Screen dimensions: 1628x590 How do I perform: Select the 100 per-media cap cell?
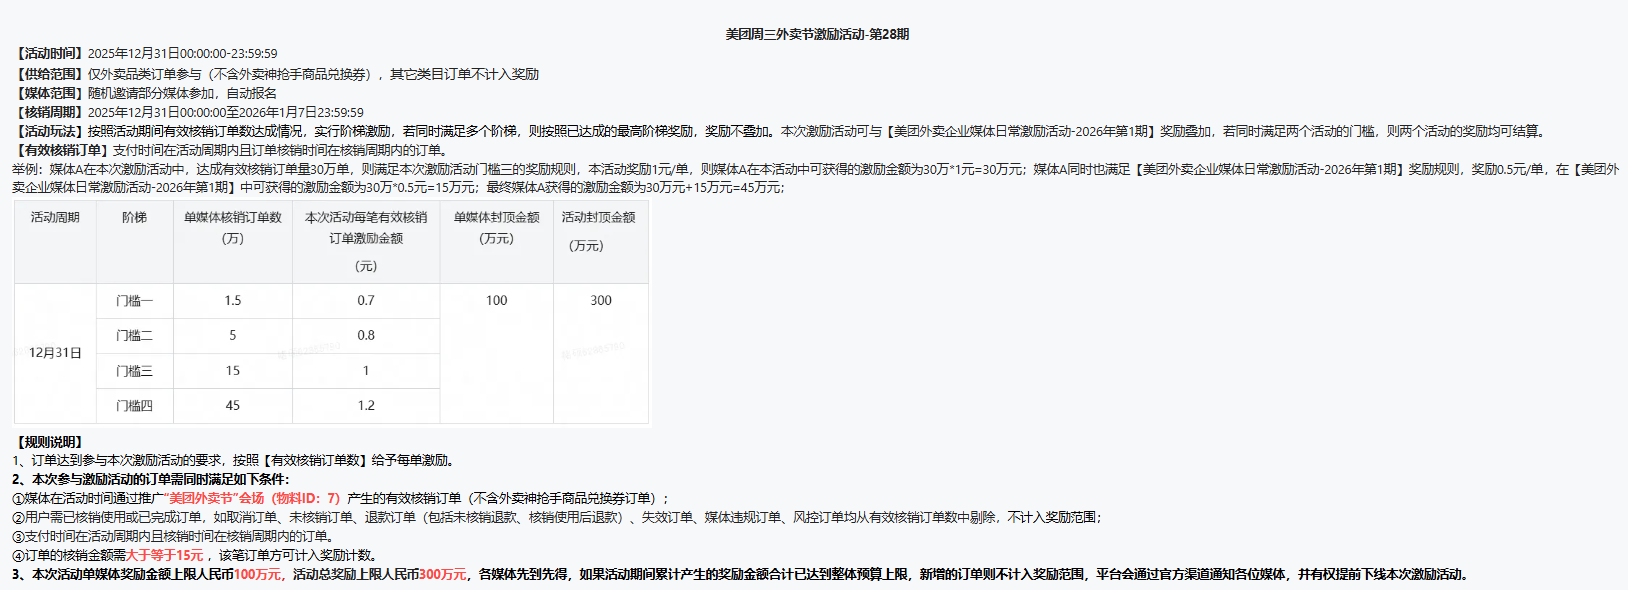pyautogui.click(x=497, y=301)
